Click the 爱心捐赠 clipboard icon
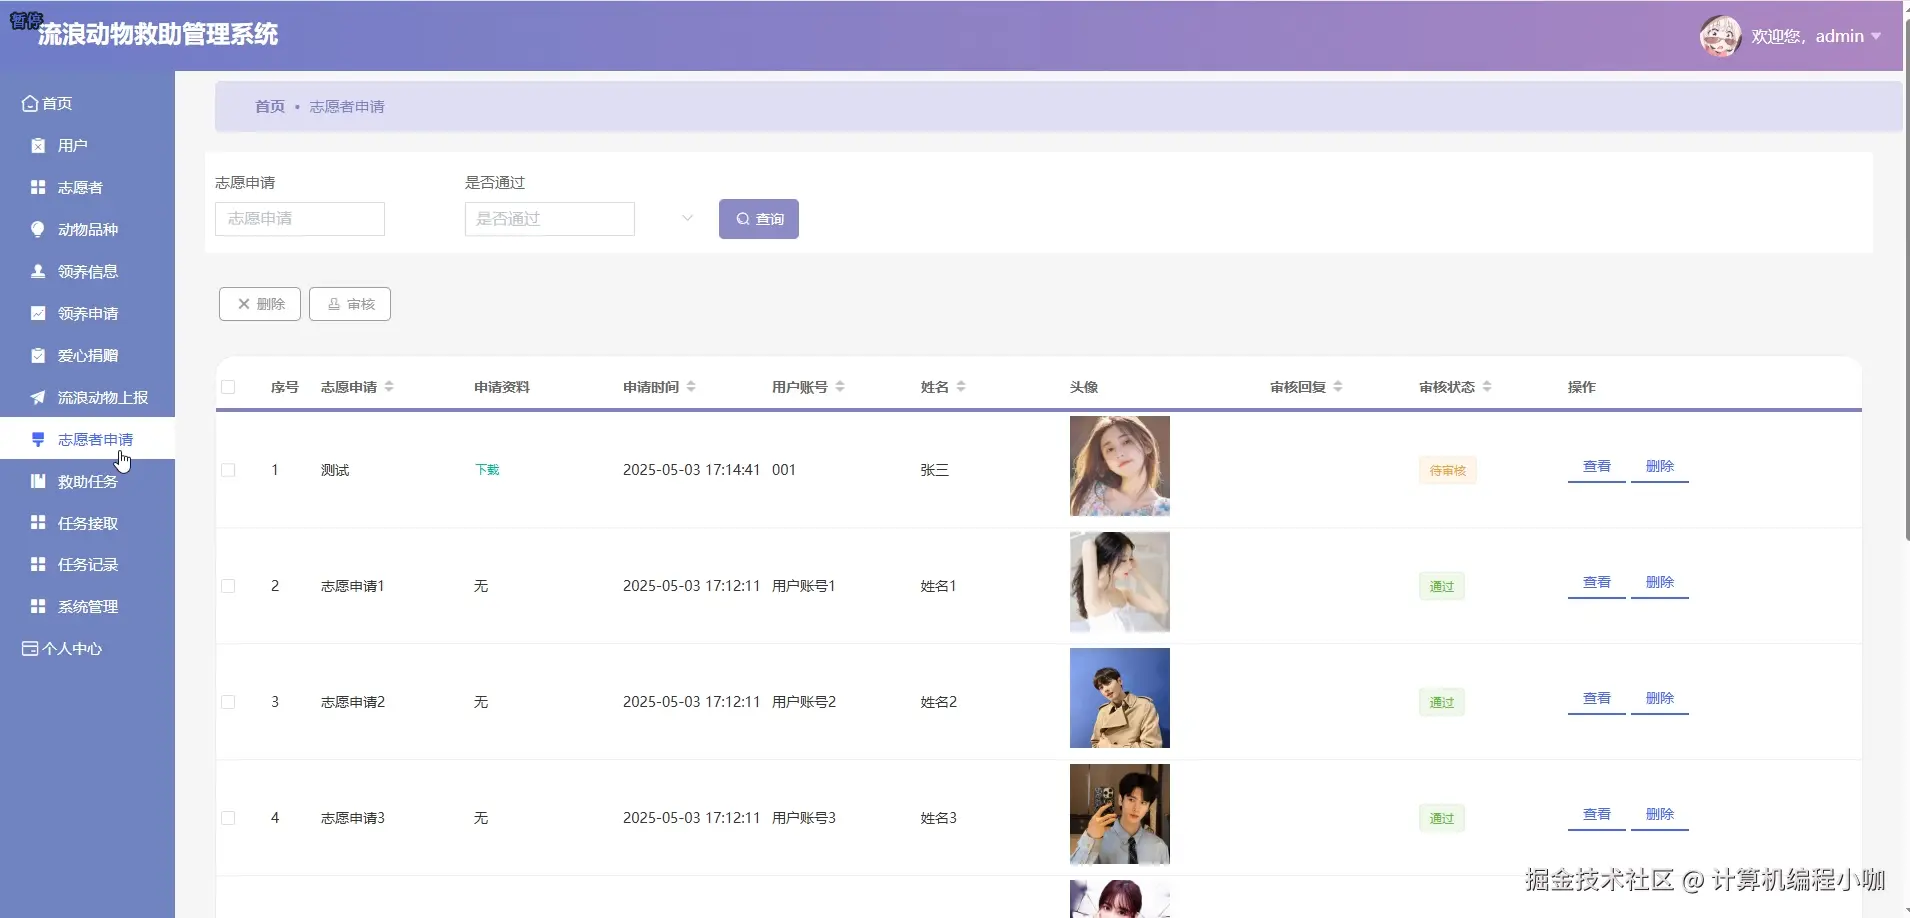1910x918 pixels. pyautogui.click(x=38, y=356)
